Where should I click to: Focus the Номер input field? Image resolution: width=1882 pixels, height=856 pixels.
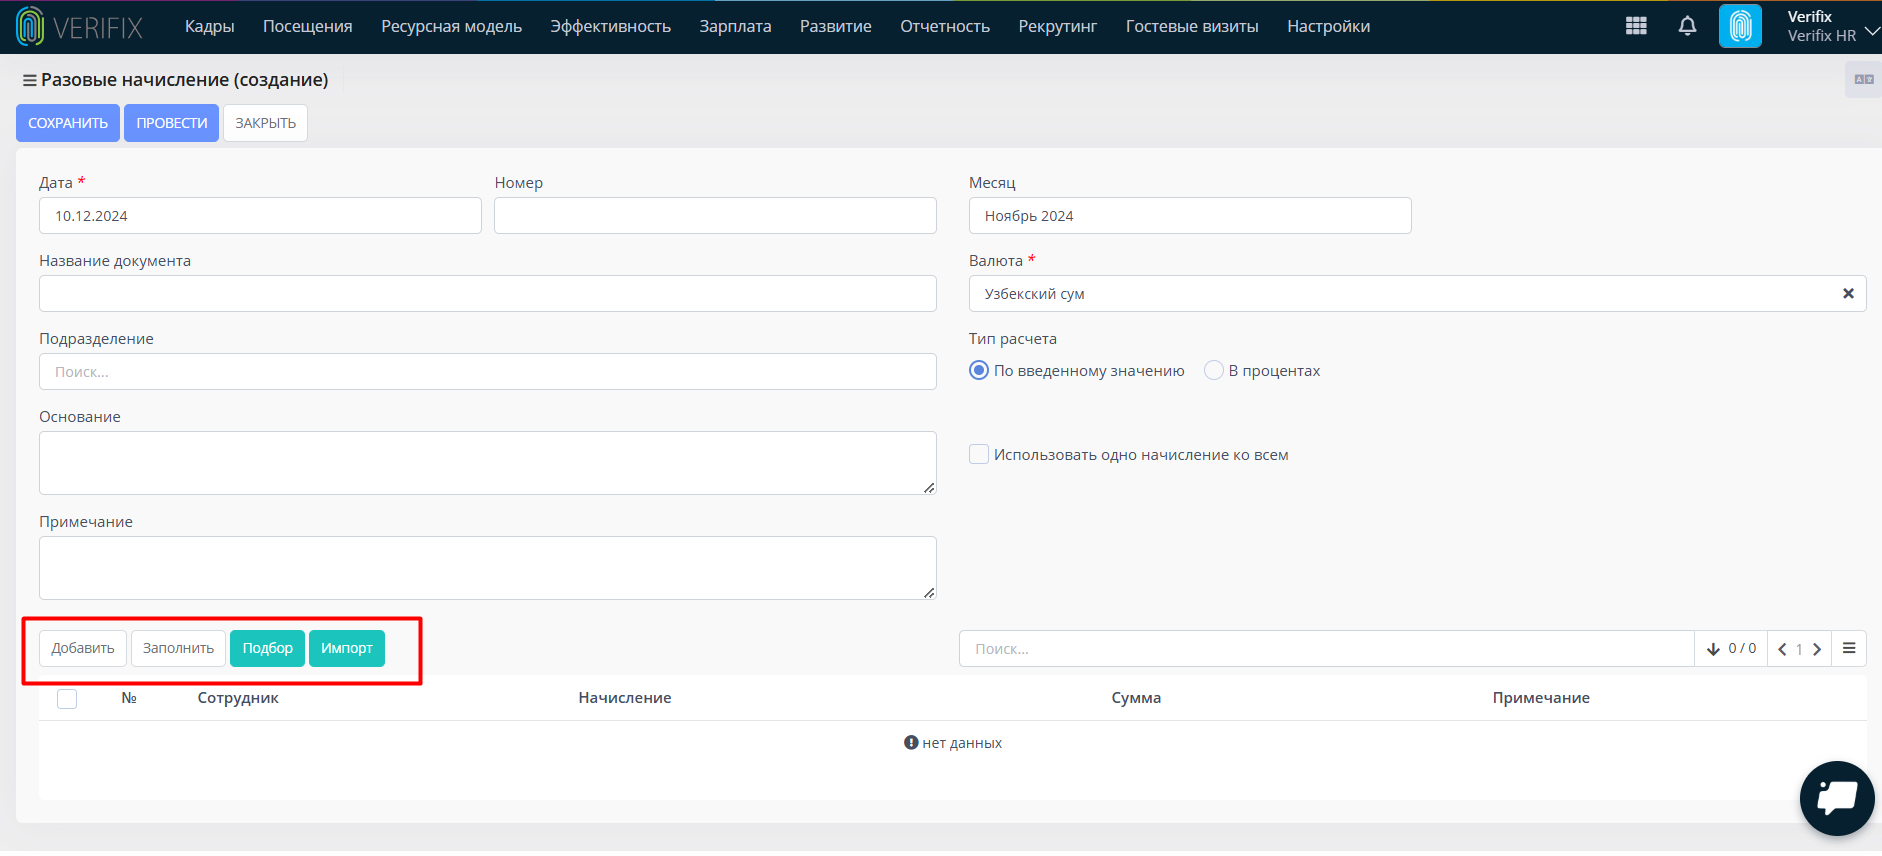tap(715, 216)
